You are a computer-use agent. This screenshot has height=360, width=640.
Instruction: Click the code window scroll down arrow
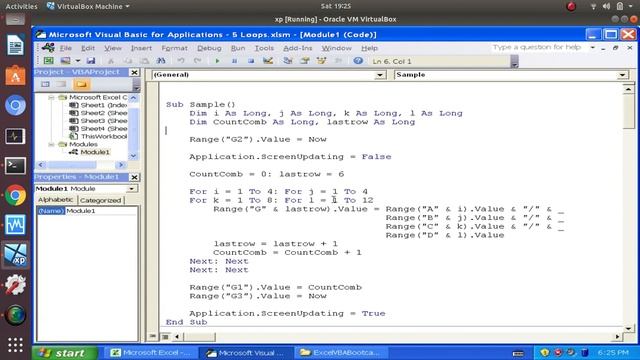coord(628,328)
